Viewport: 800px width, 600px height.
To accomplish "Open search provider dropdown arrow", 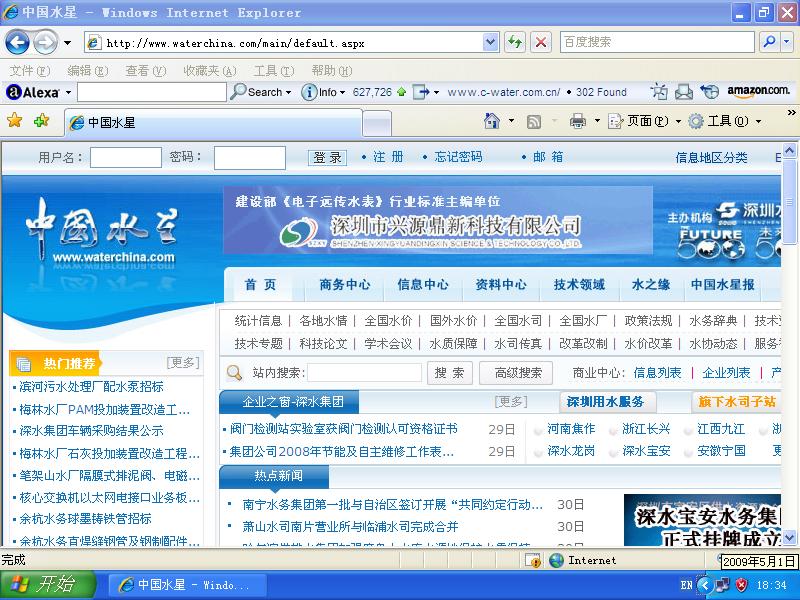I will (x=787, y=42).
